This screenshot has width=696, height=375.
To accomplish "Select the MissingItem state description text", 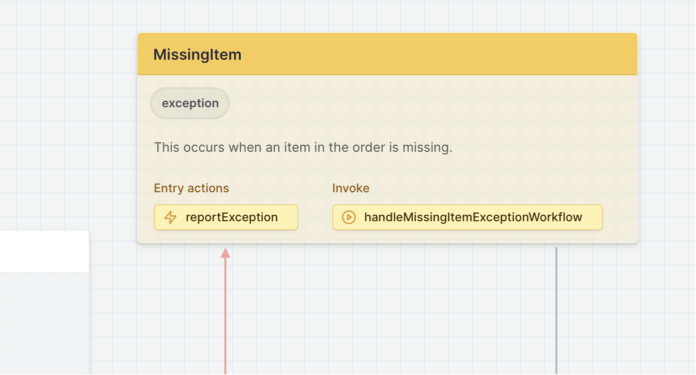I will pos(303,147).
